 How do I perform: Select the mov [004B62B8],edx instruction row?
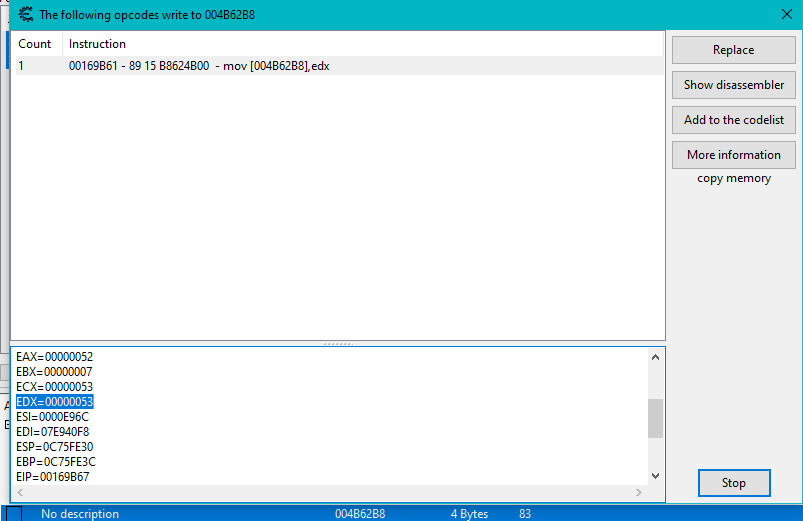(340, 66)
